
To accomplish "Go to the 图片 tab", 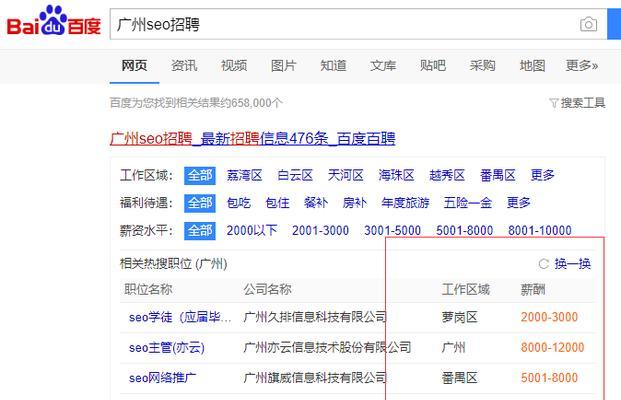I will tap(284, 65).
